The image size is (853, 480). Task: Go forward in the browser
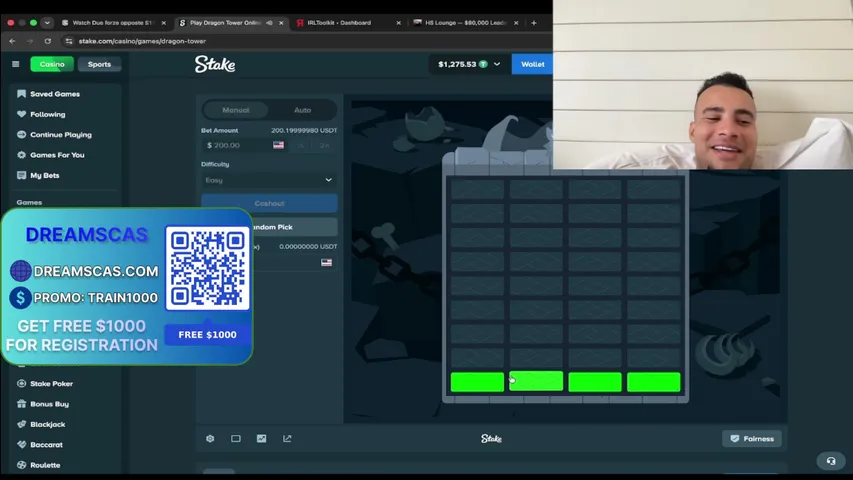click(30, 41)
